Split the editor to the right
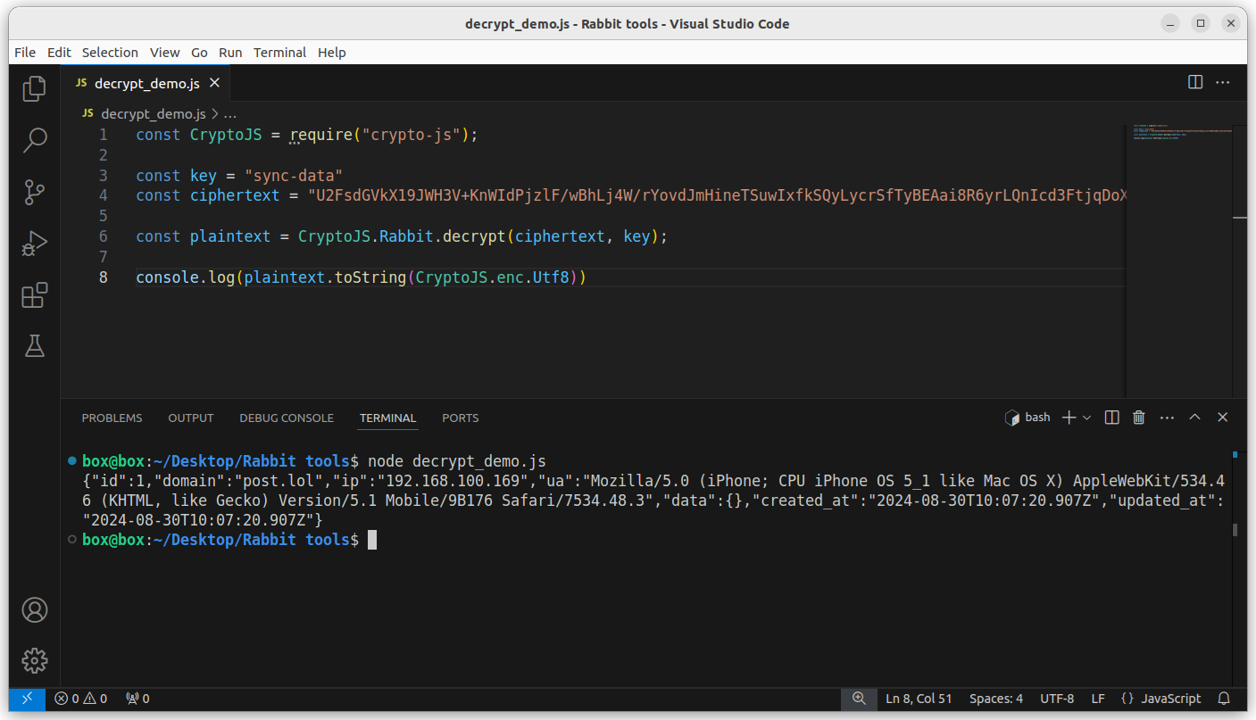 click(1195, 82)
